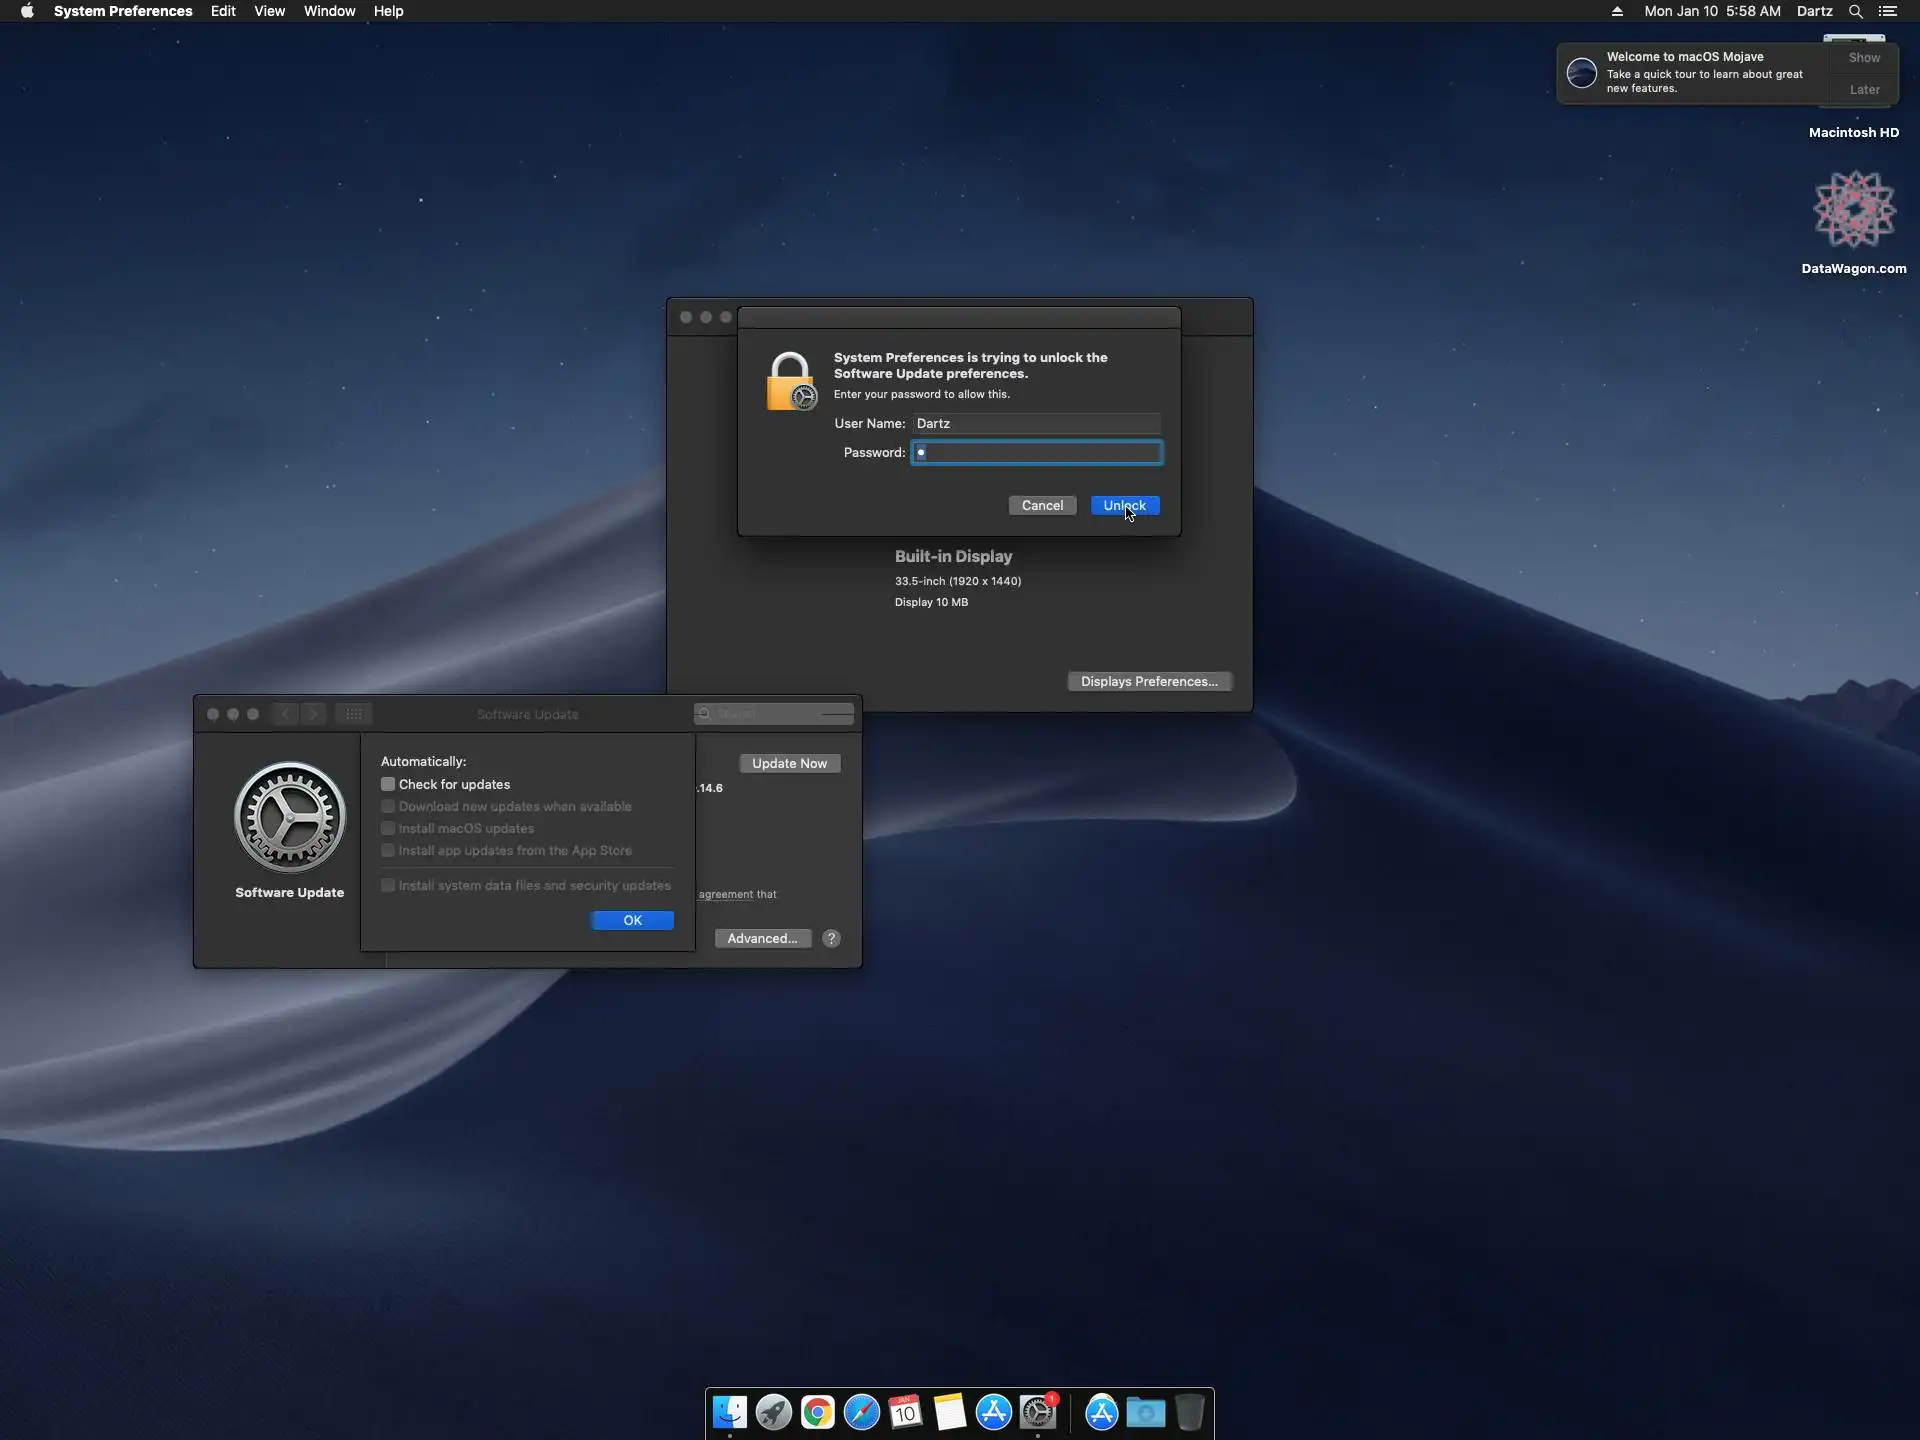Image resolution: width=1920 pixels, height=1440 pixels.
Task: Open the Help menu
Action: coord(388,11)
